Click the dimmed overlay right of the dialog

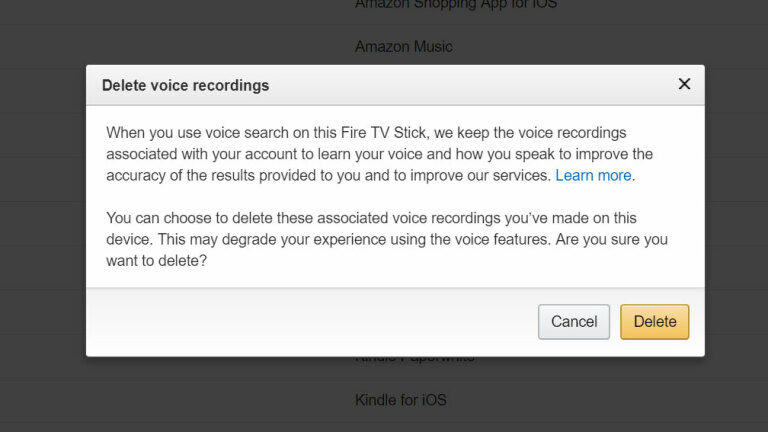(x=737, y=211)
